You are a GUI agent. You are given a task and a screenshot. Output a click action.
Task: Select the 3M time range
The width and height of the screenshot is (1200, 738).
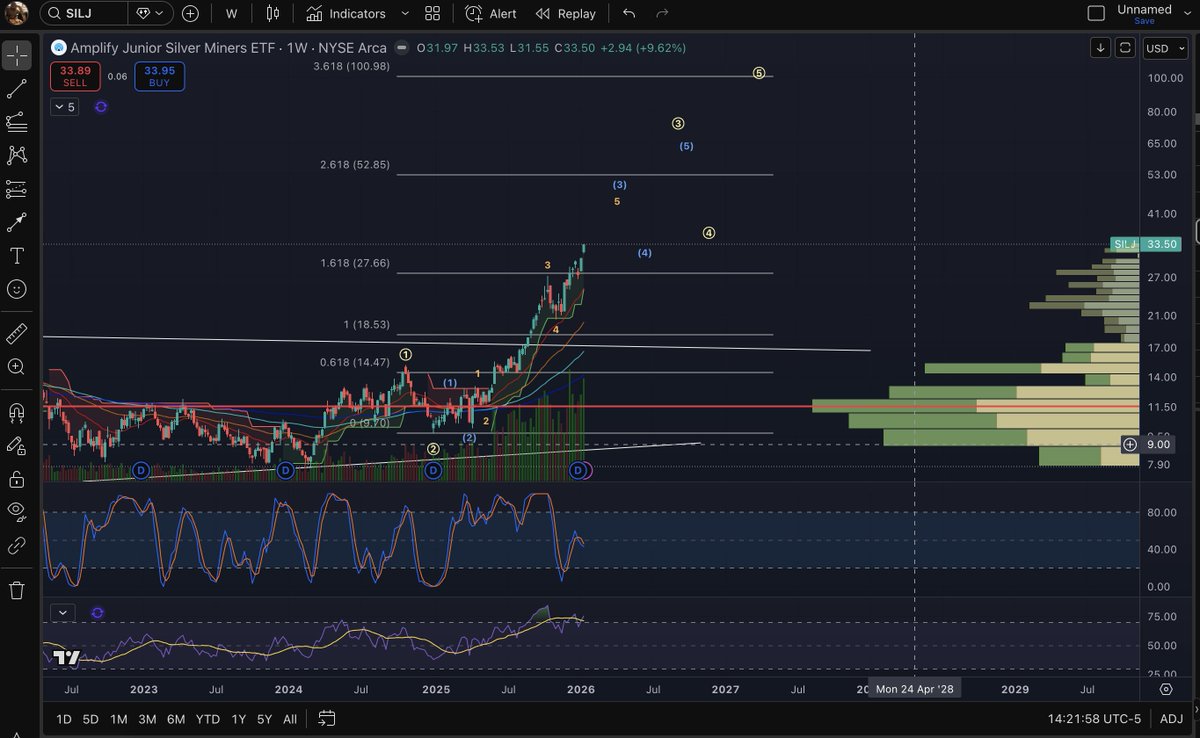coord(147,718)
